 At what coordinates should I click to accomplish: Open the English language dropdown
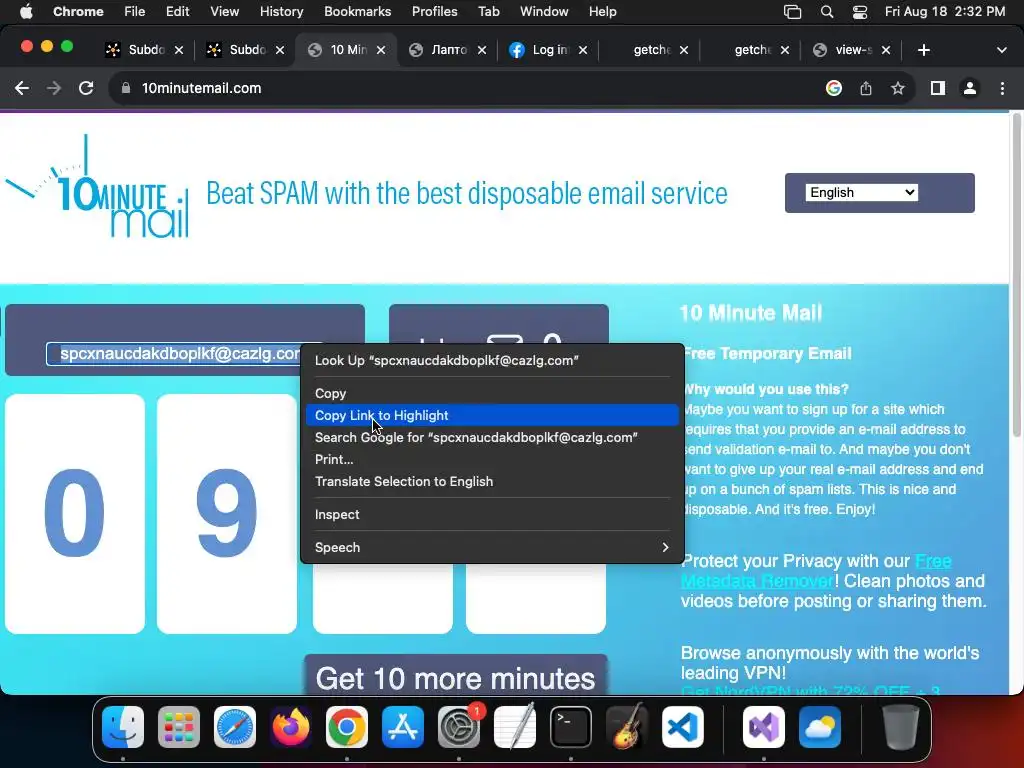(x=861, y=193)
